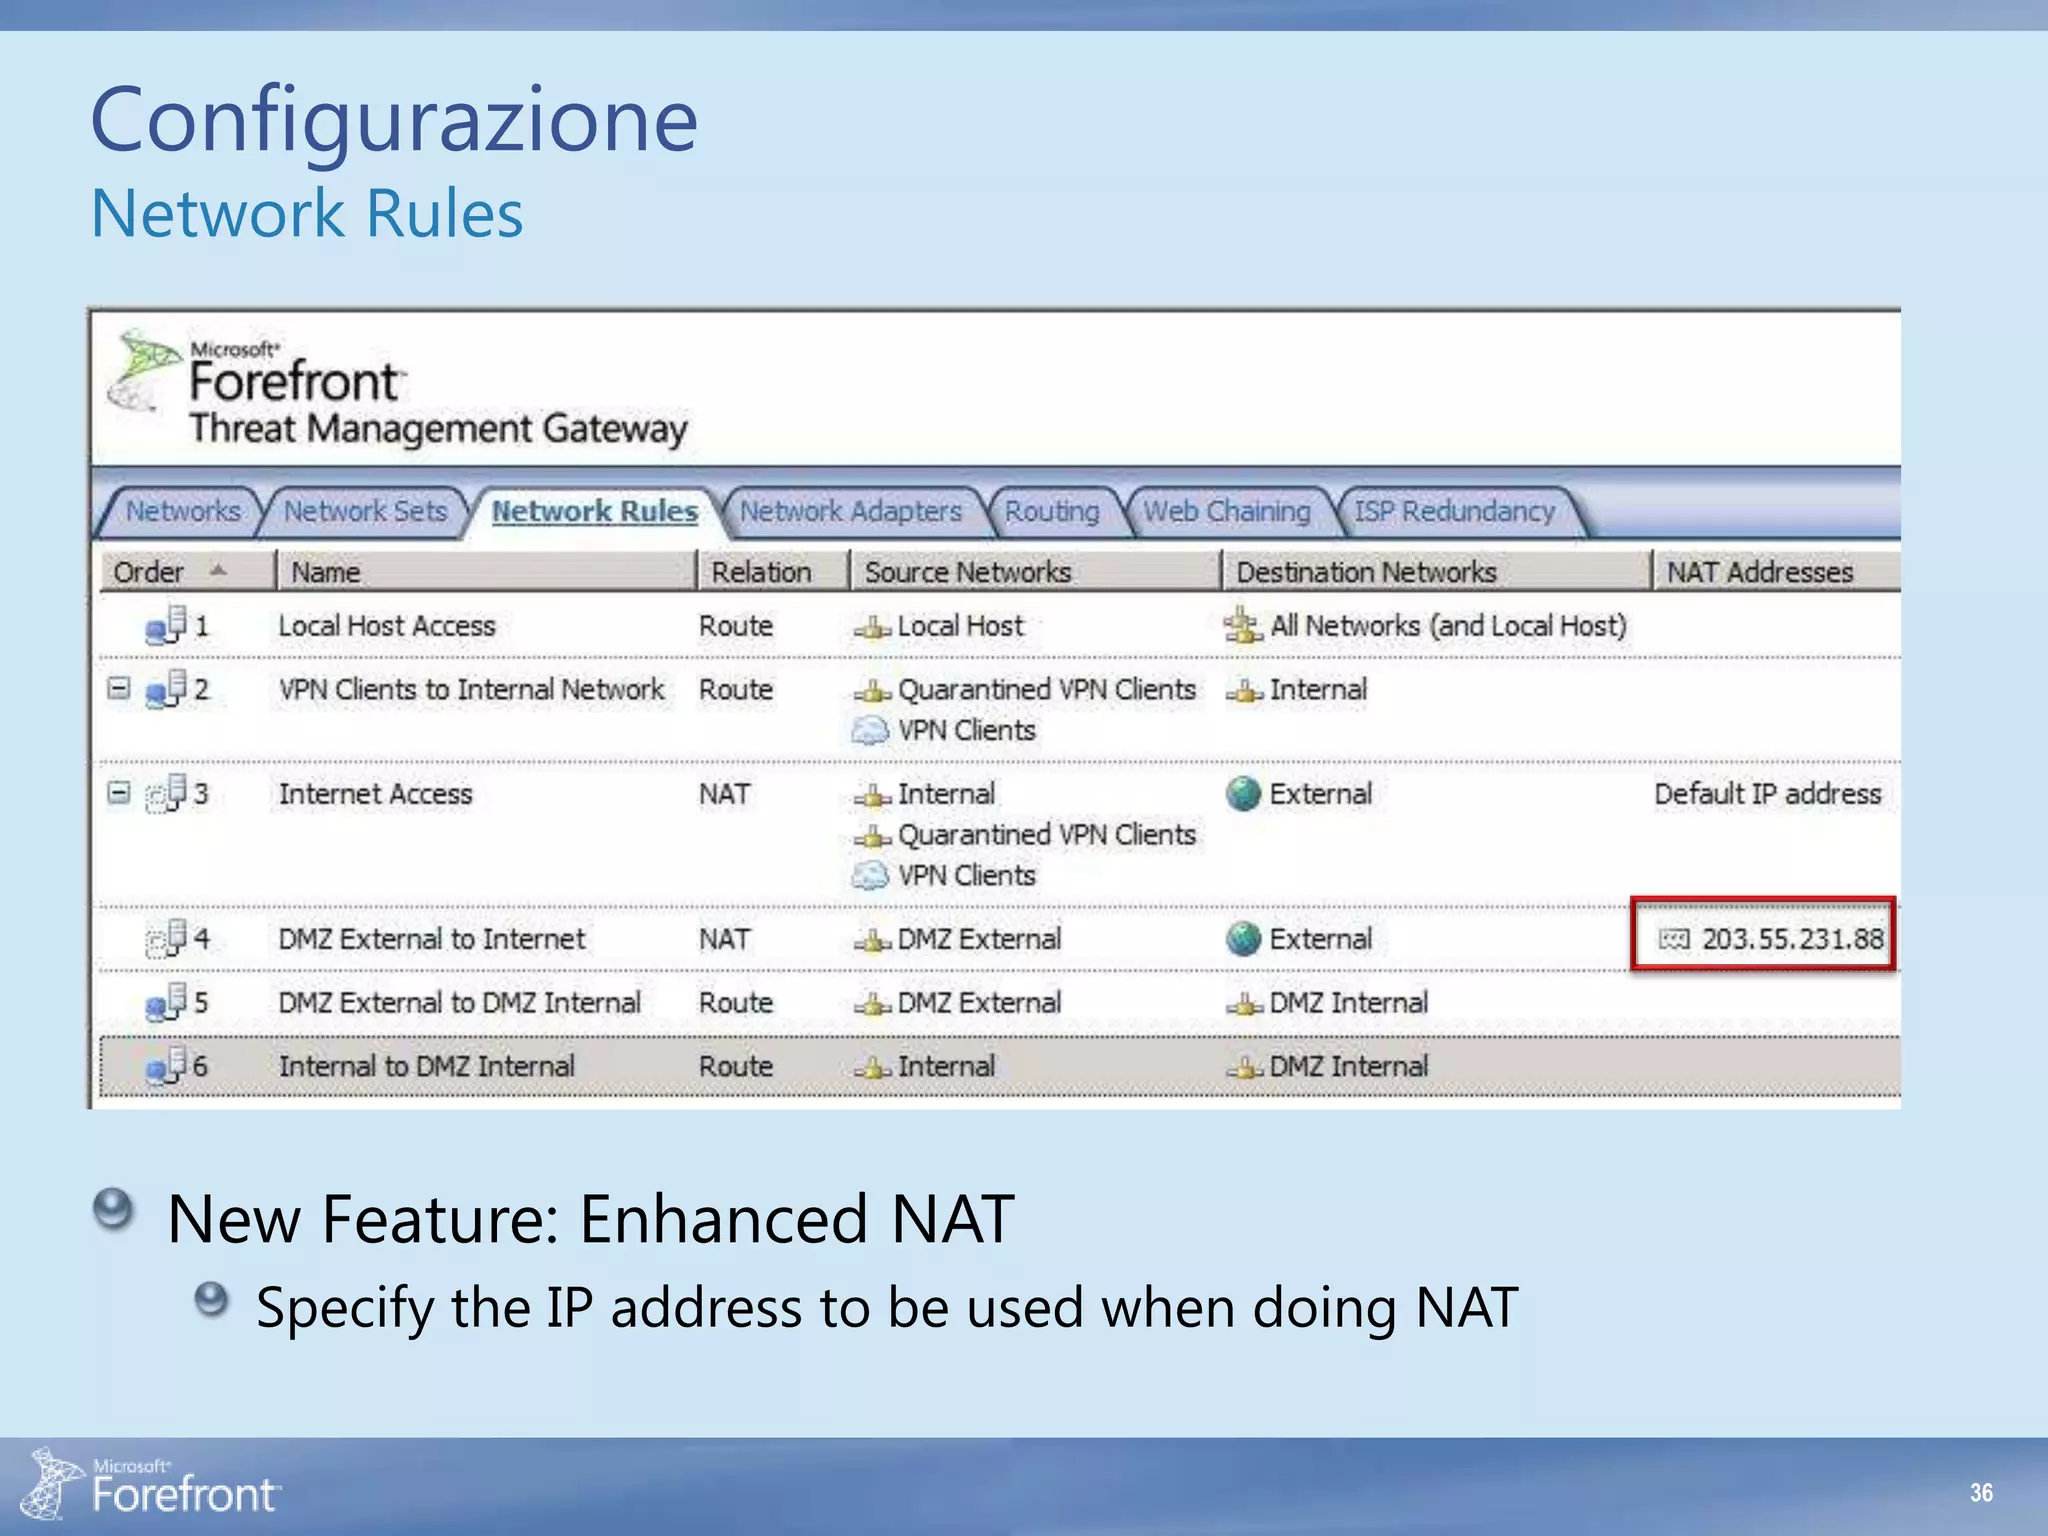
Task: Click the Default IP address NAT value
Action: click(x=1768, y=794)
